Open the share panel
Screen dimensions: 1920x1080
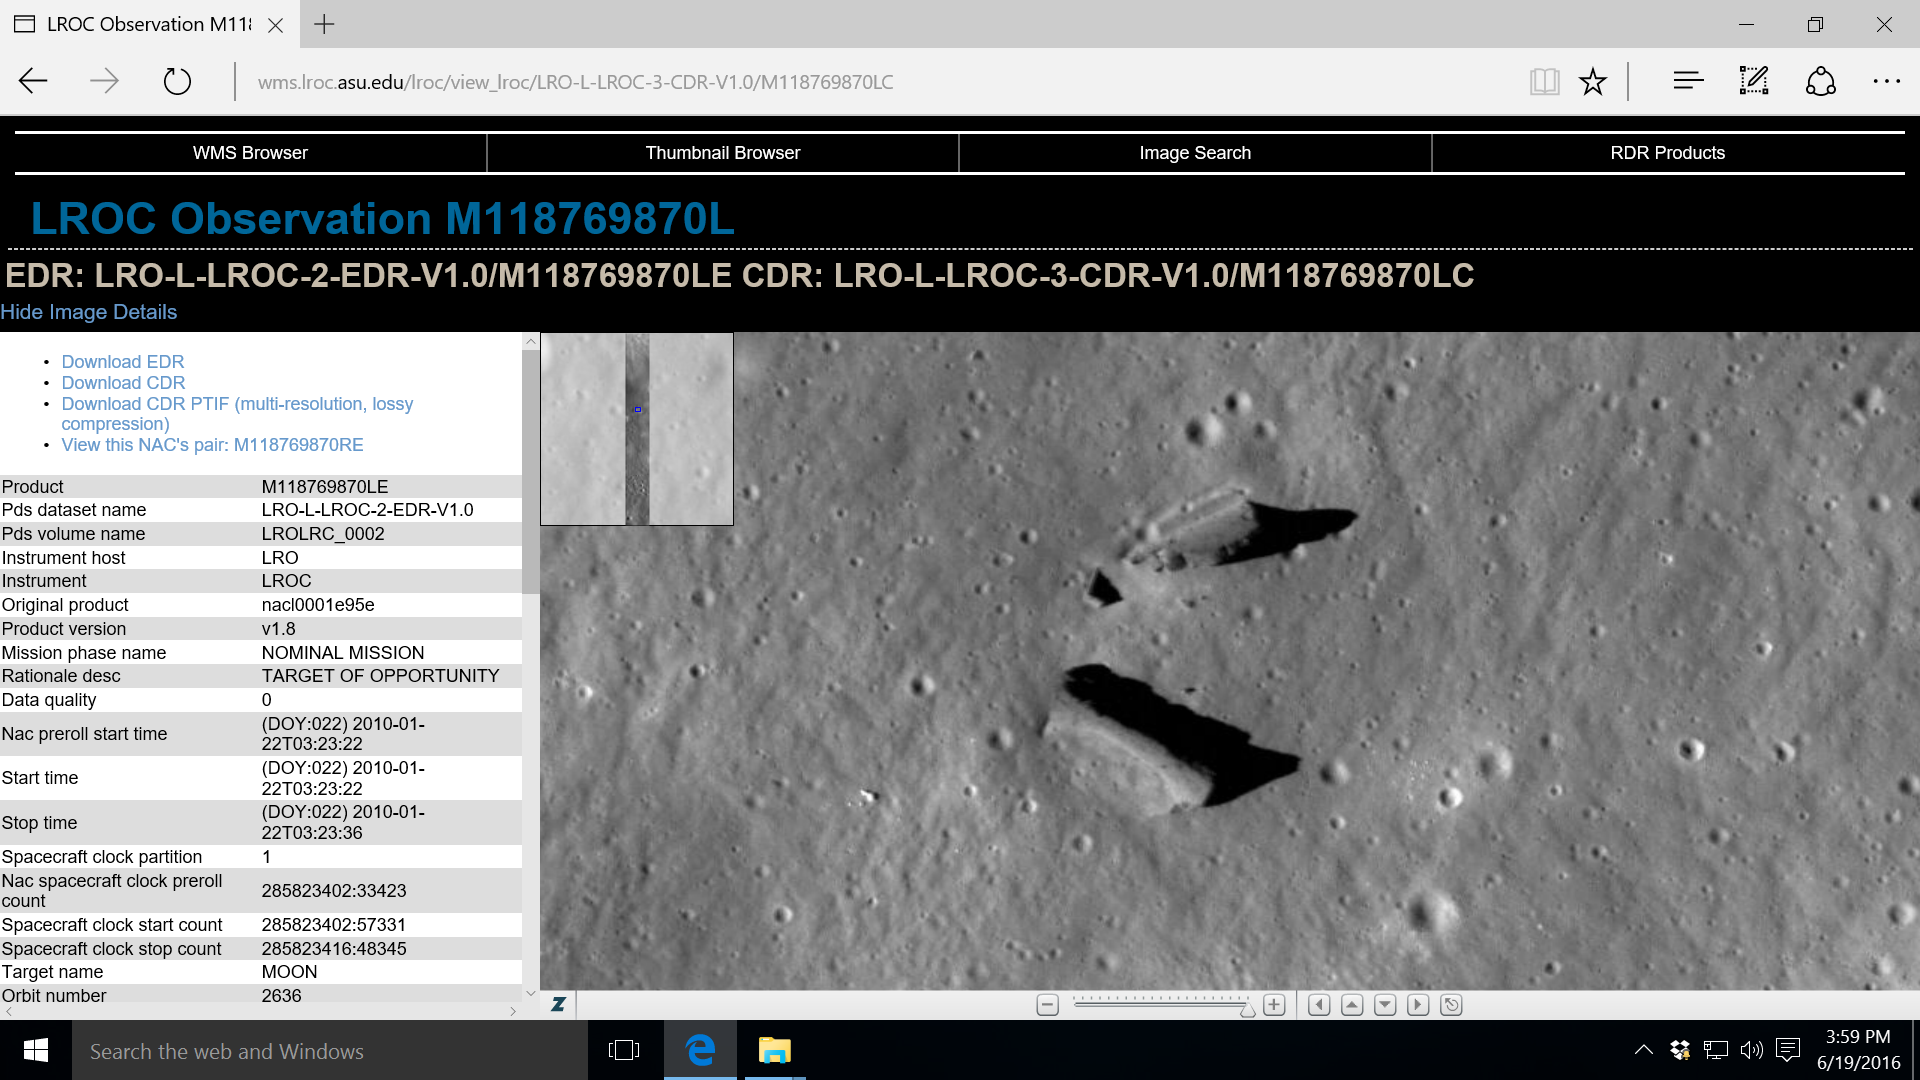pyautogui.click(x=1820, y=81)
